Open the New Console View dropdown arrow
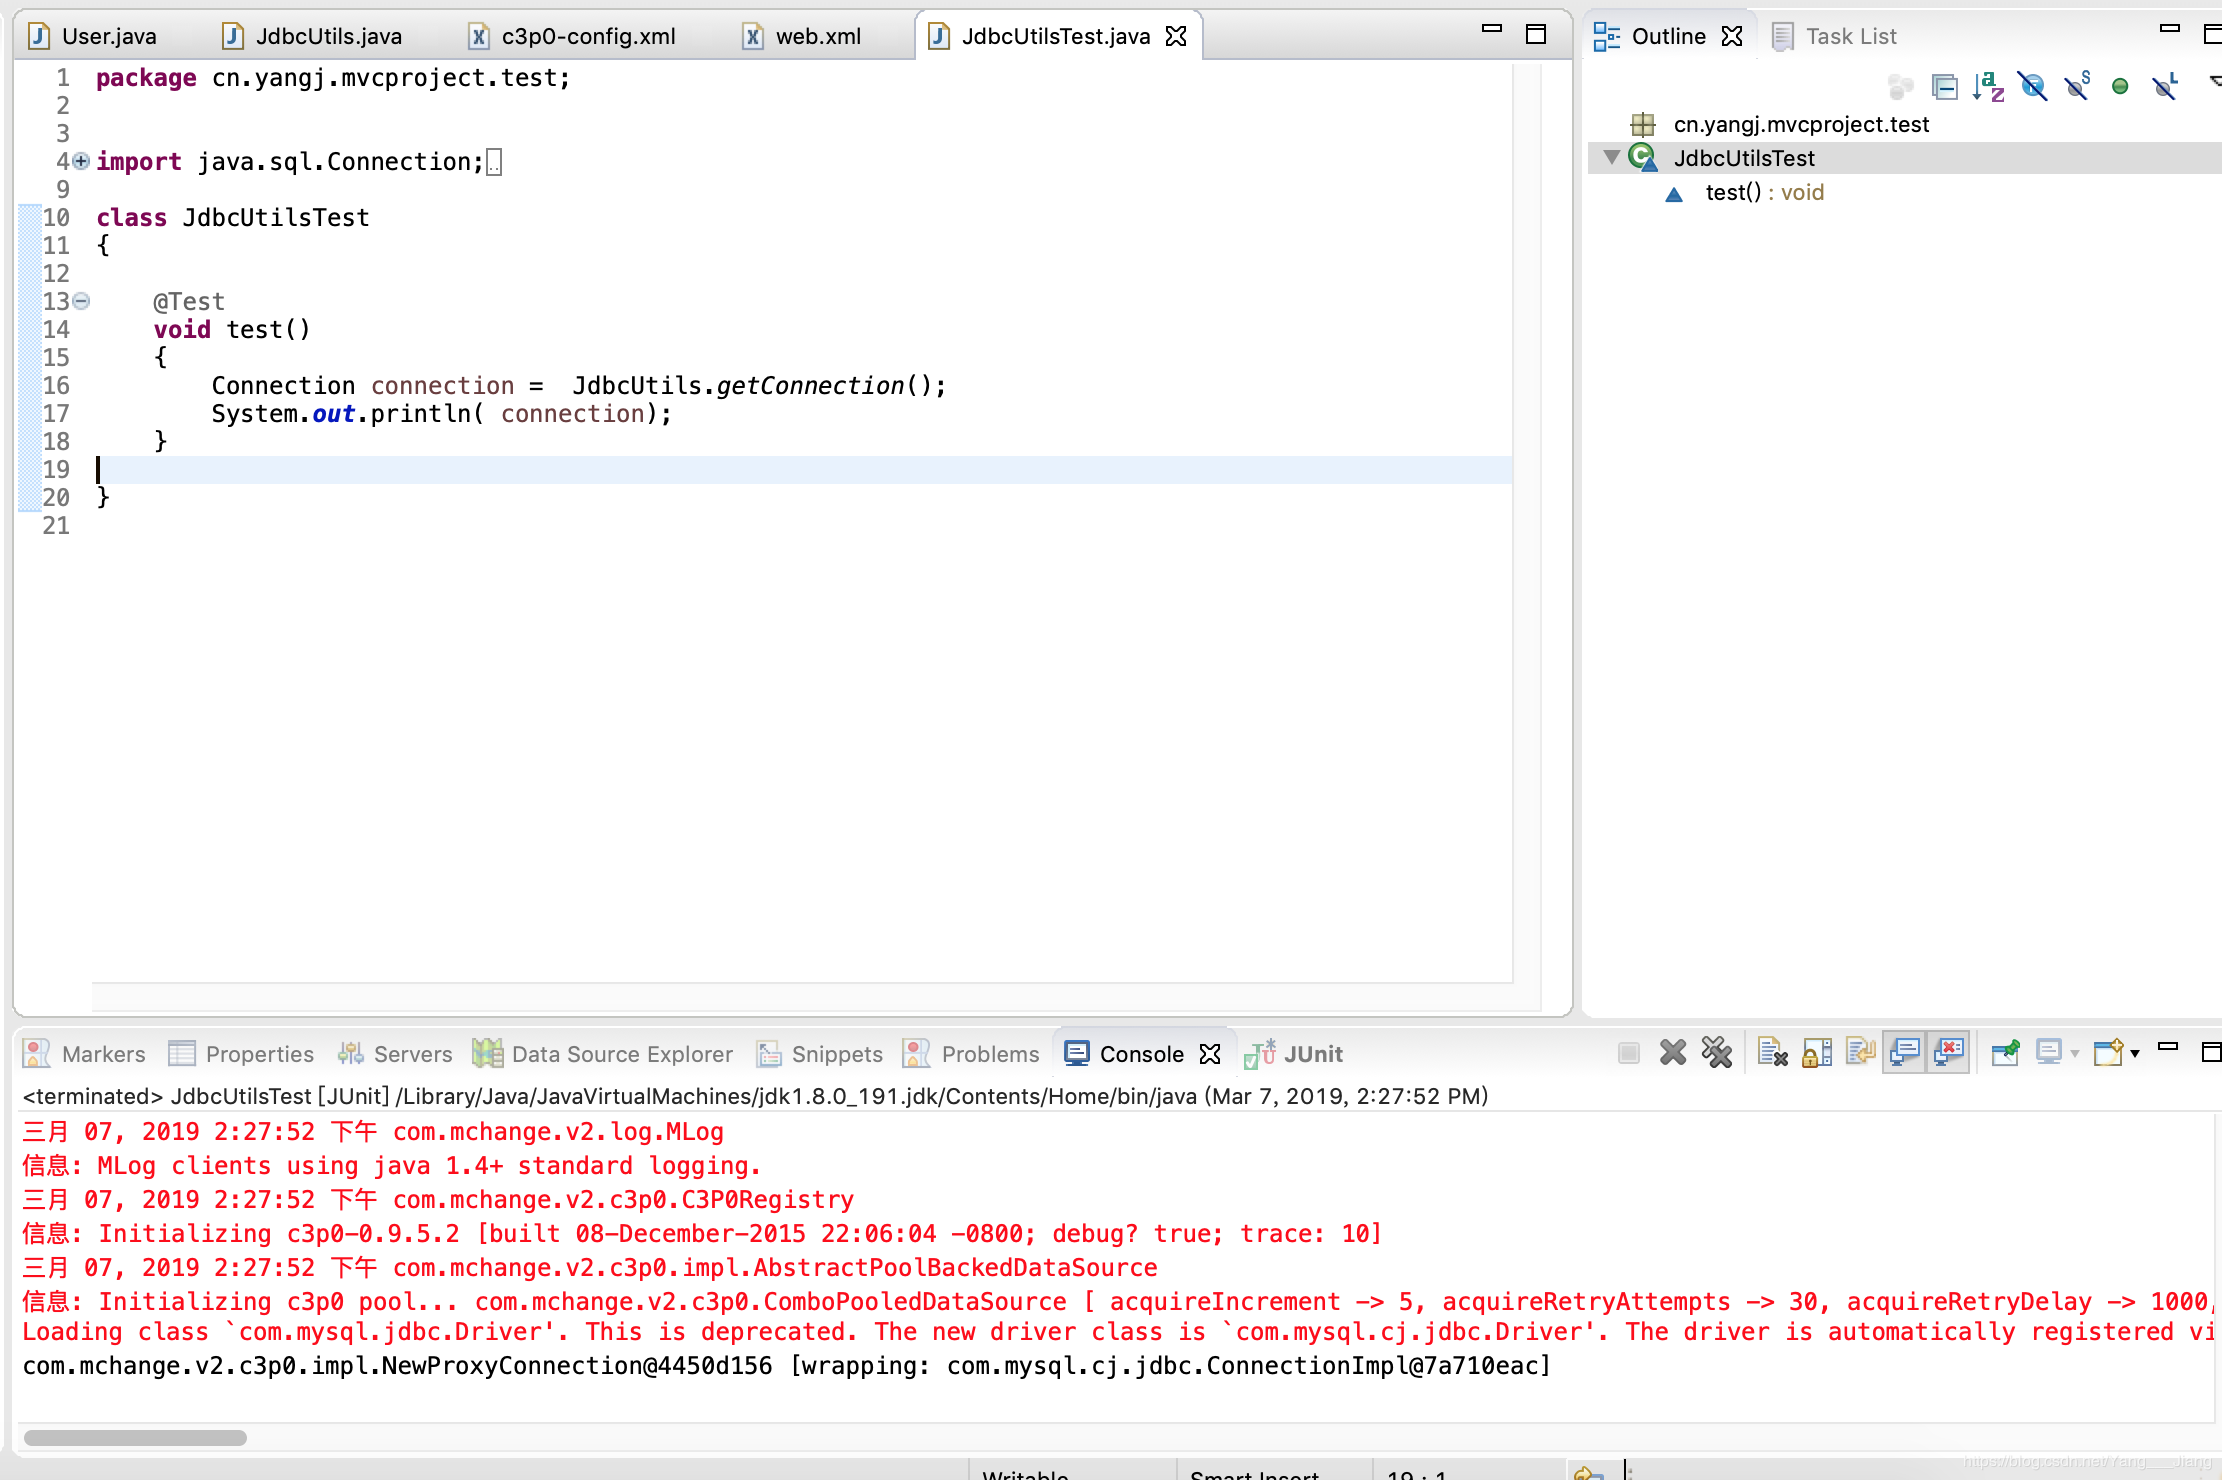2222x1480 pixels. tap(2135, 1053)
